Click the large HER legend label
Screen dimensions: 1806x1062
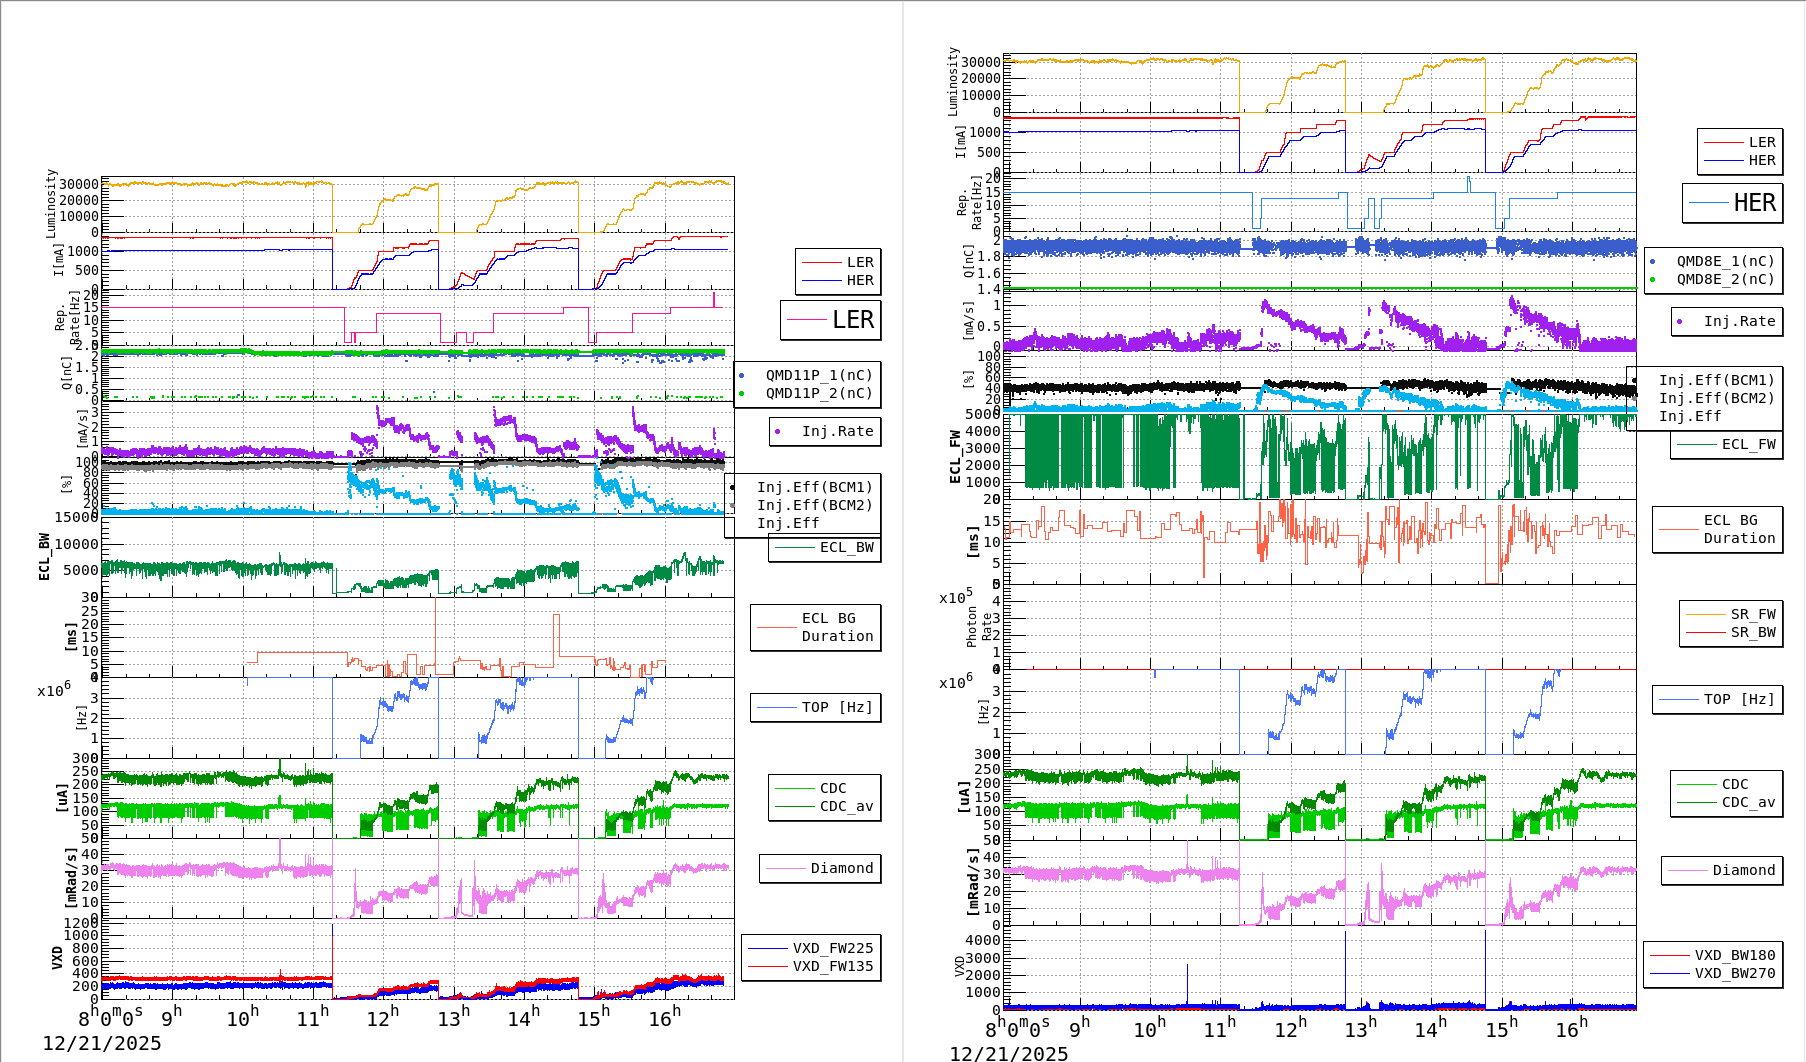point(1754,203)
